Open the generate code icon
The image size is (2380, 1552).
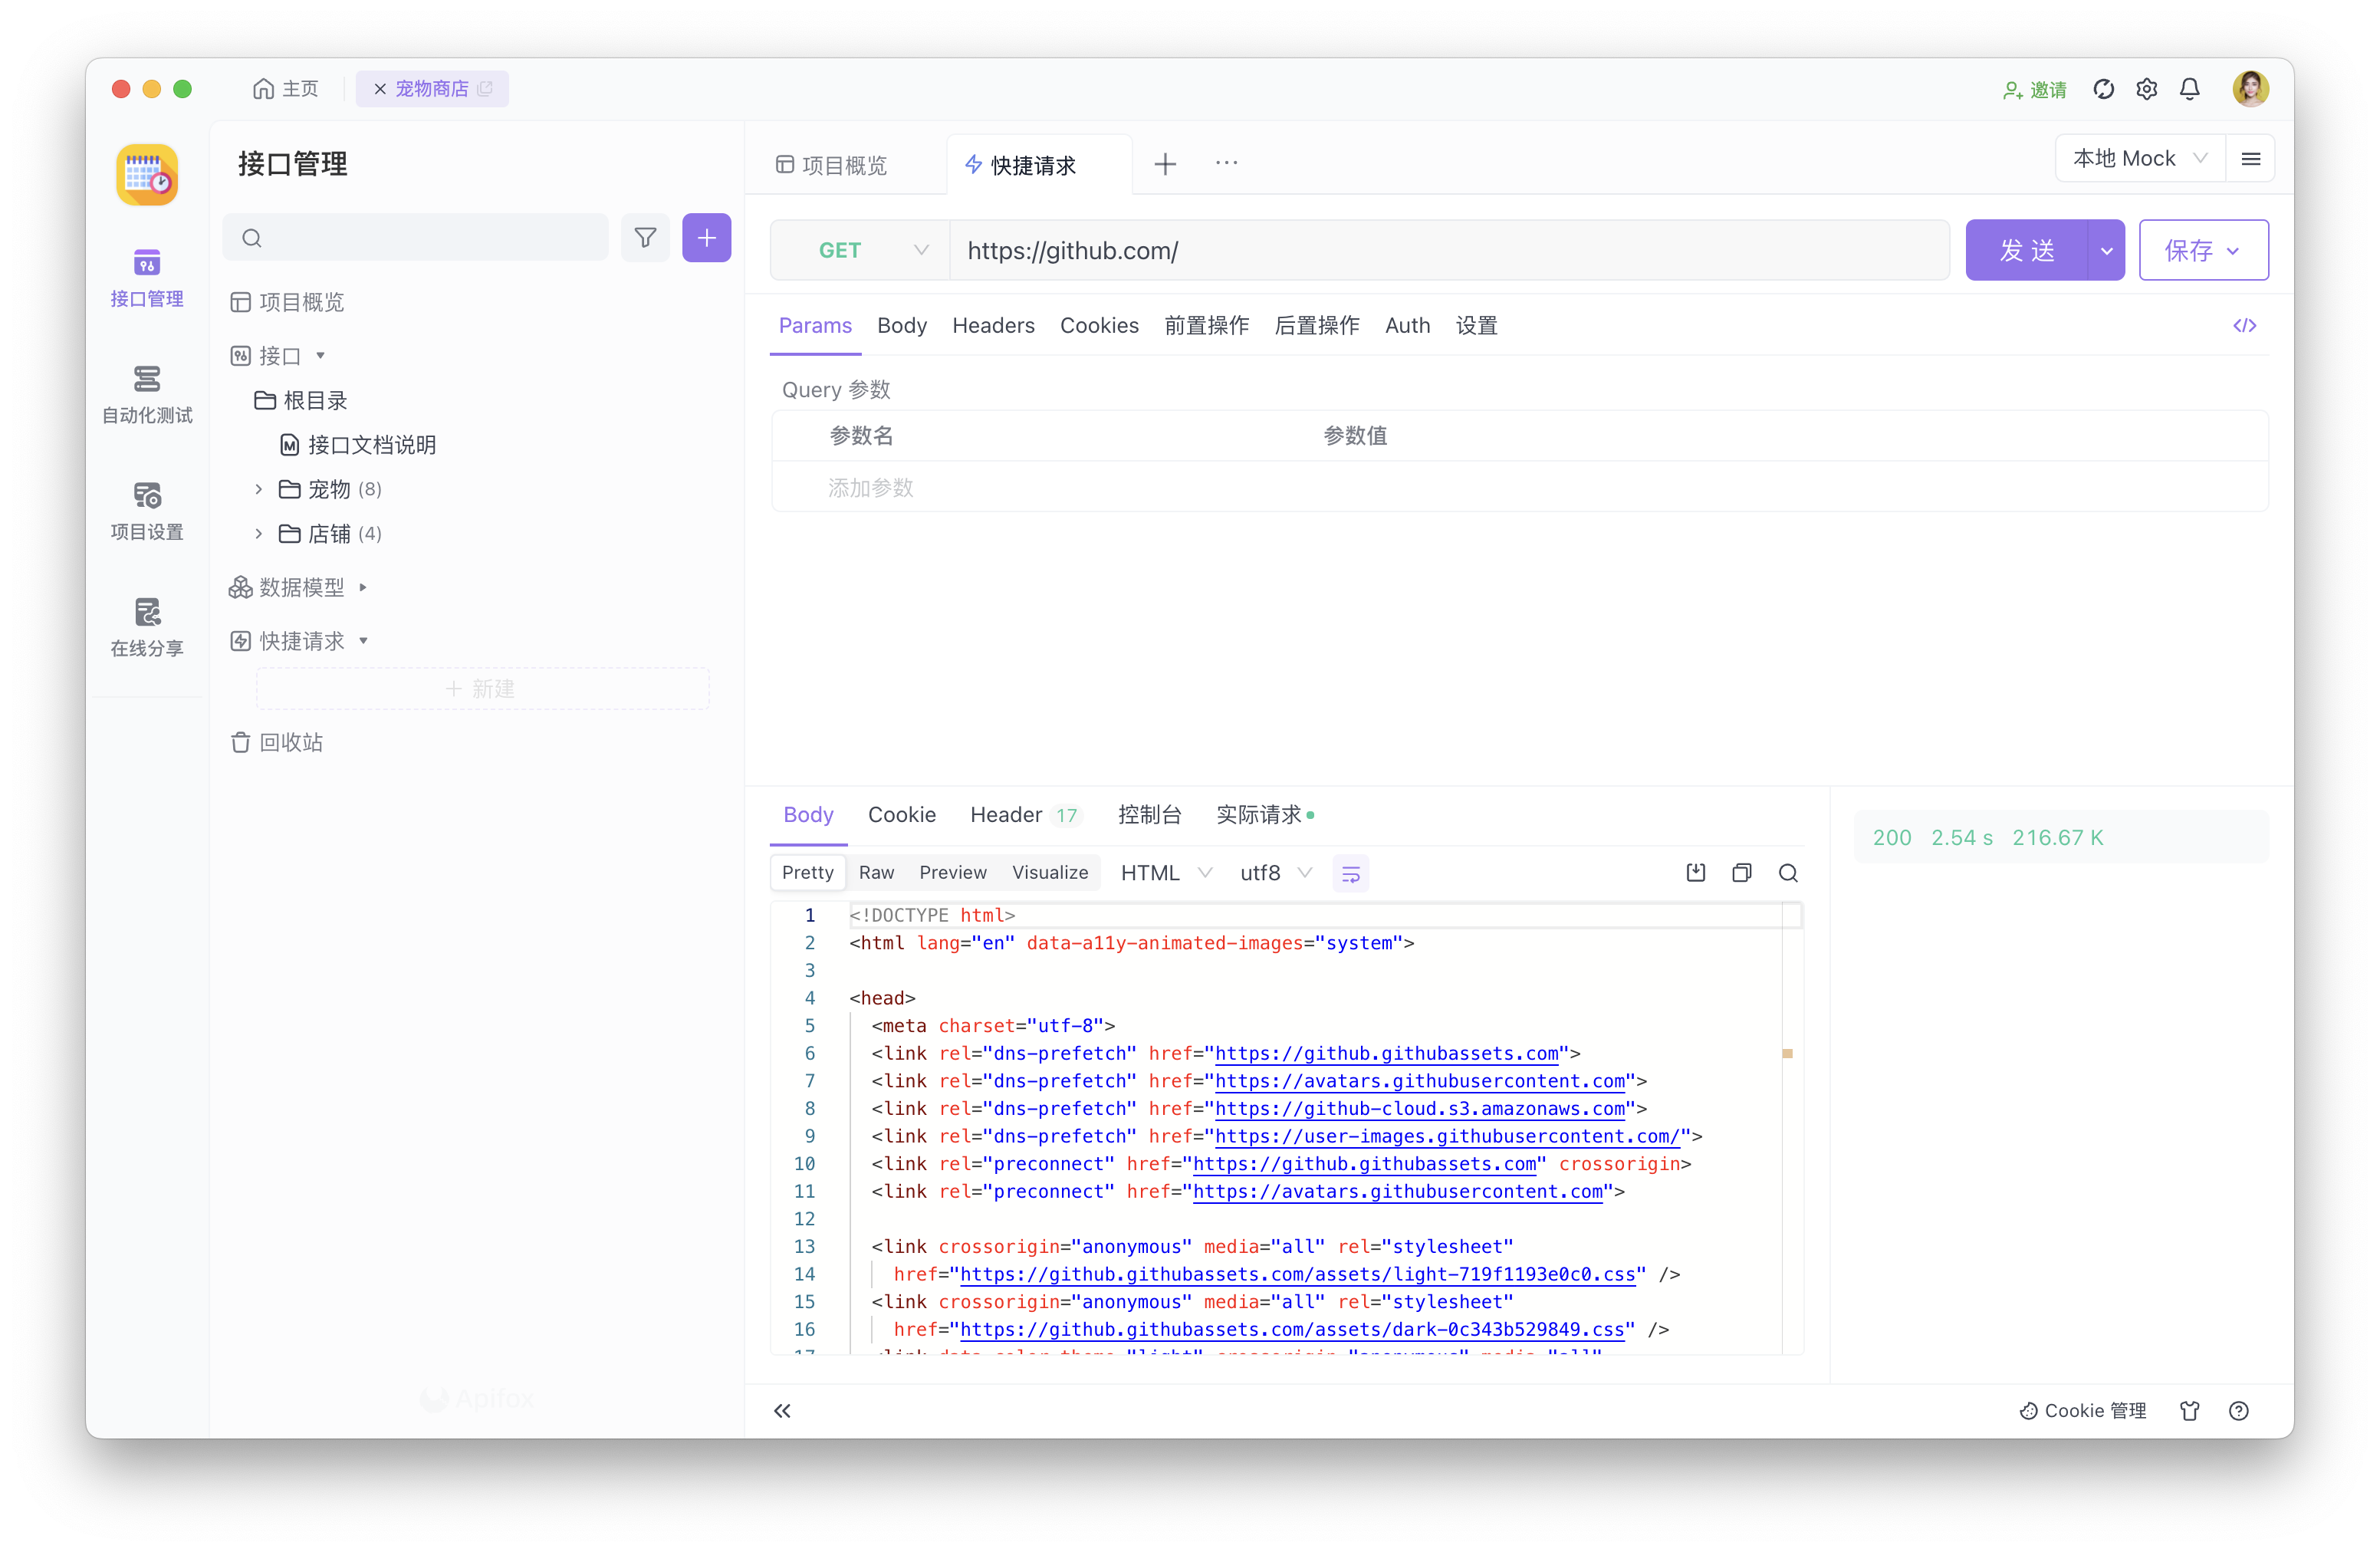[2244, 325]
